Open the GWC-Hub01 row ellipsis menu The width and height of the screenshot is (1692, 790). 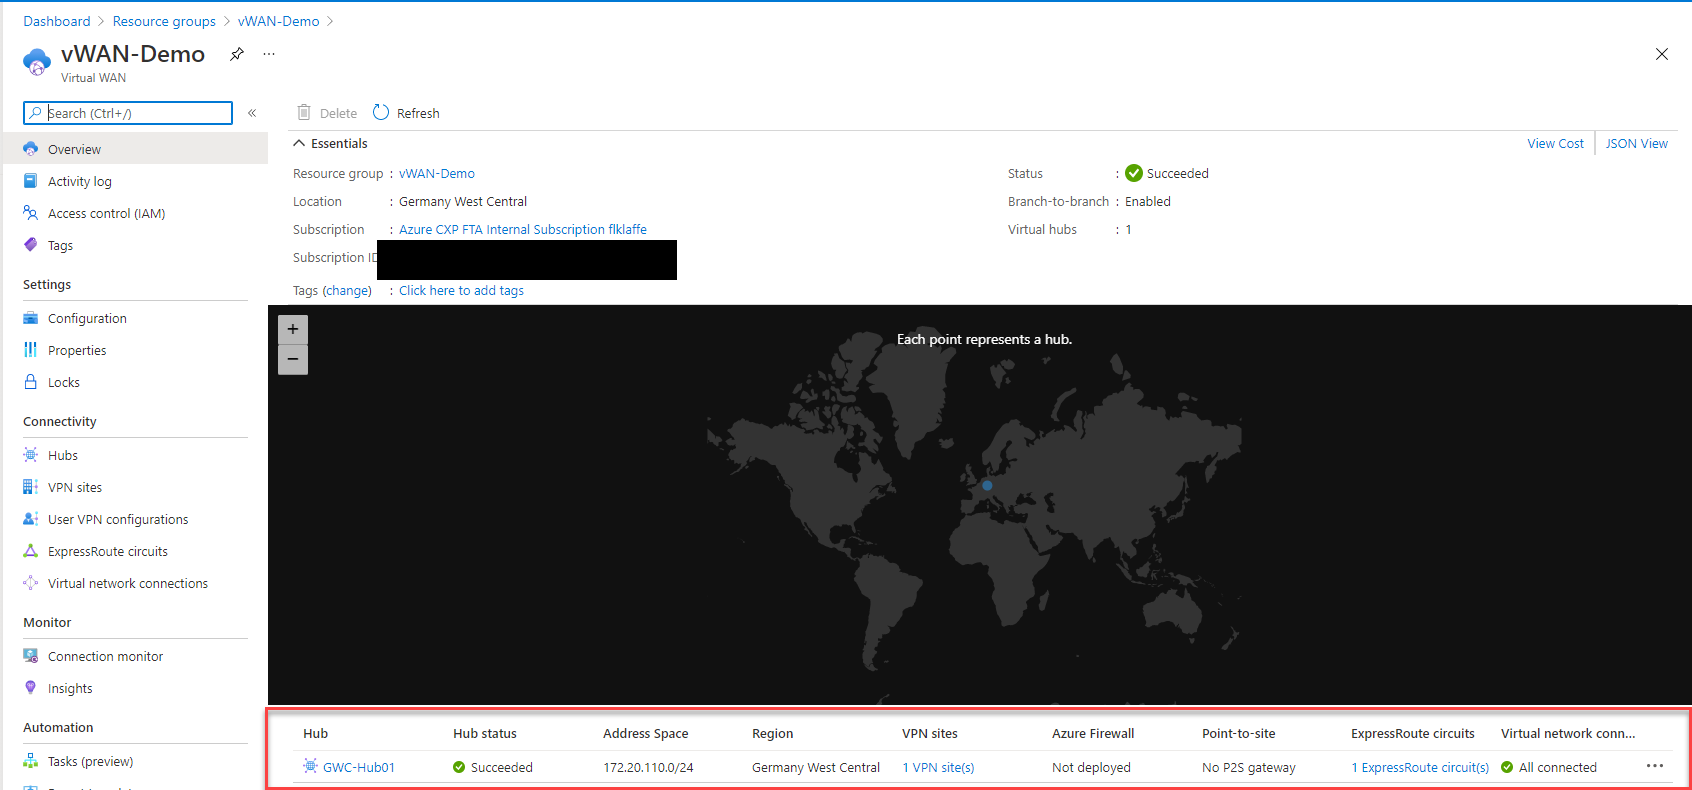tap(1655, 766)
